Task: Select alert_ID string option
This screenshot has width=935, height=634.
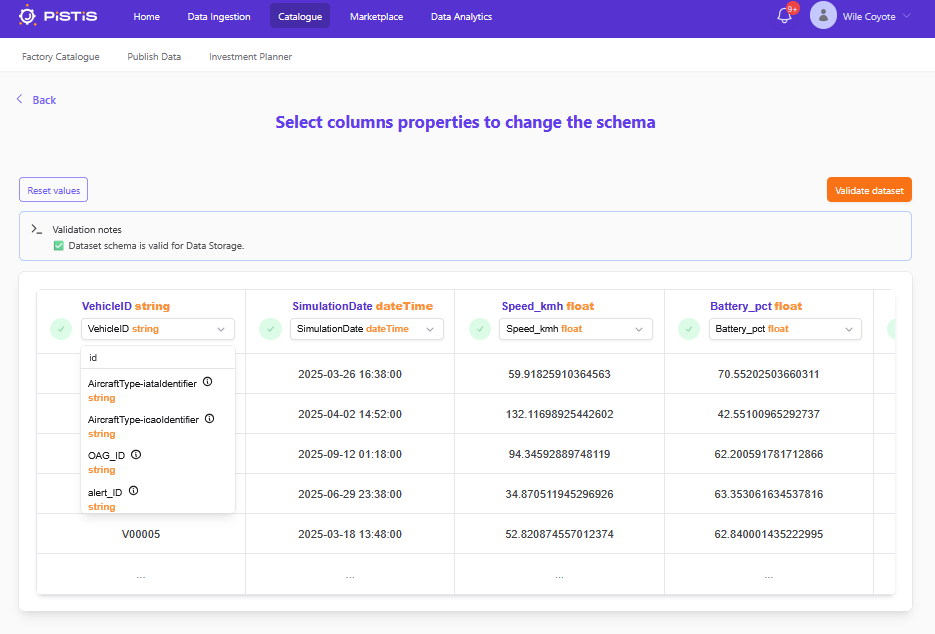Action: [158, 499]
